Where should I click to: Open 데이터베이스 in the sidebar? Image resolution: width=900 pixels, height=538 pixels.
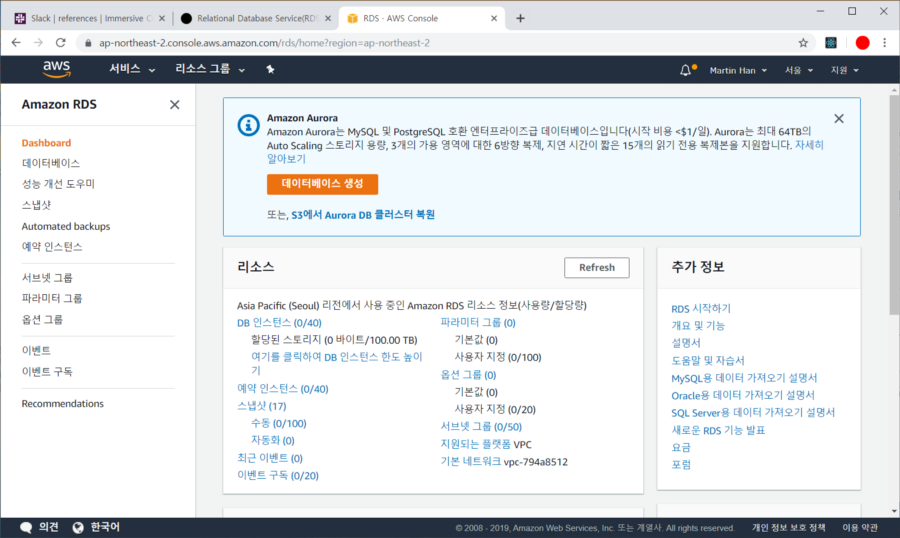pyautogui.click(x=51, y=163)
